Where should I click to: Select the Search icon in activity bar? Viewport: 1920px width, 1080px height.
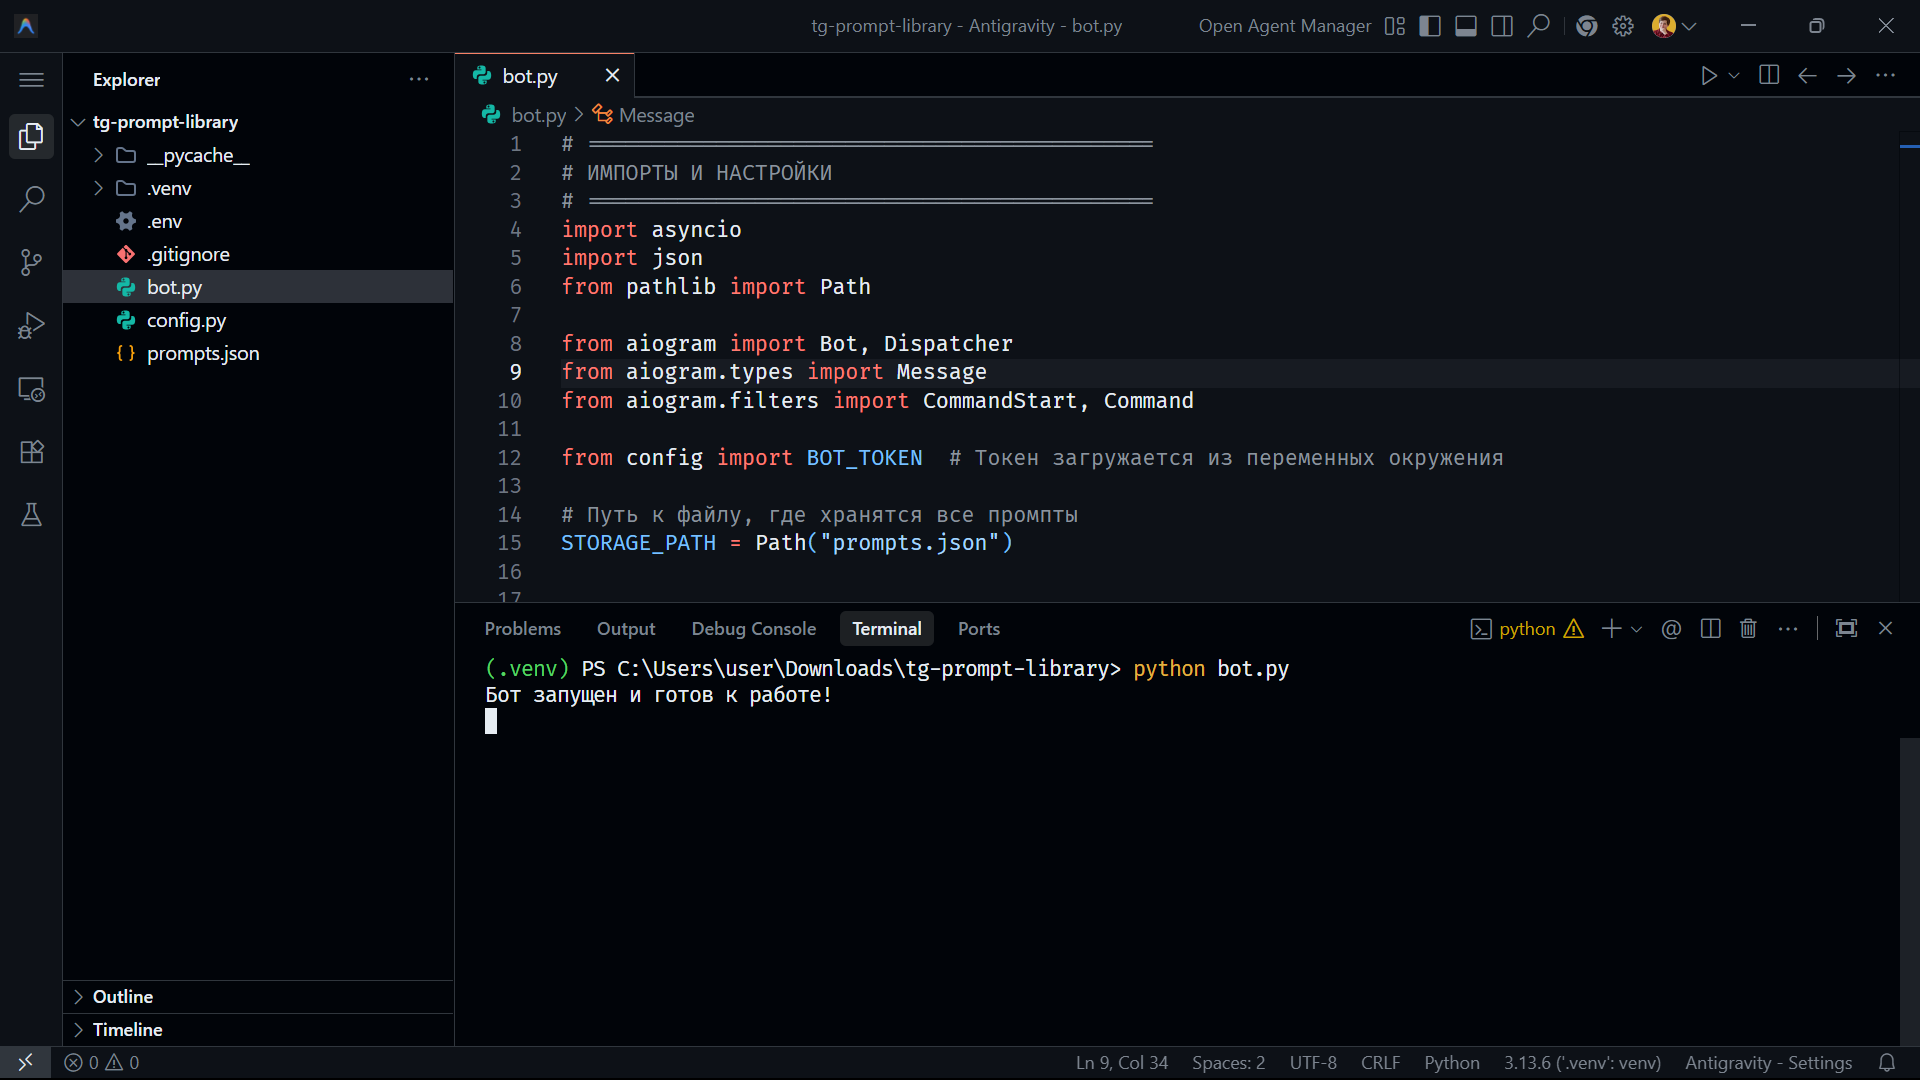pyautogui.click(x=31, y=199)
